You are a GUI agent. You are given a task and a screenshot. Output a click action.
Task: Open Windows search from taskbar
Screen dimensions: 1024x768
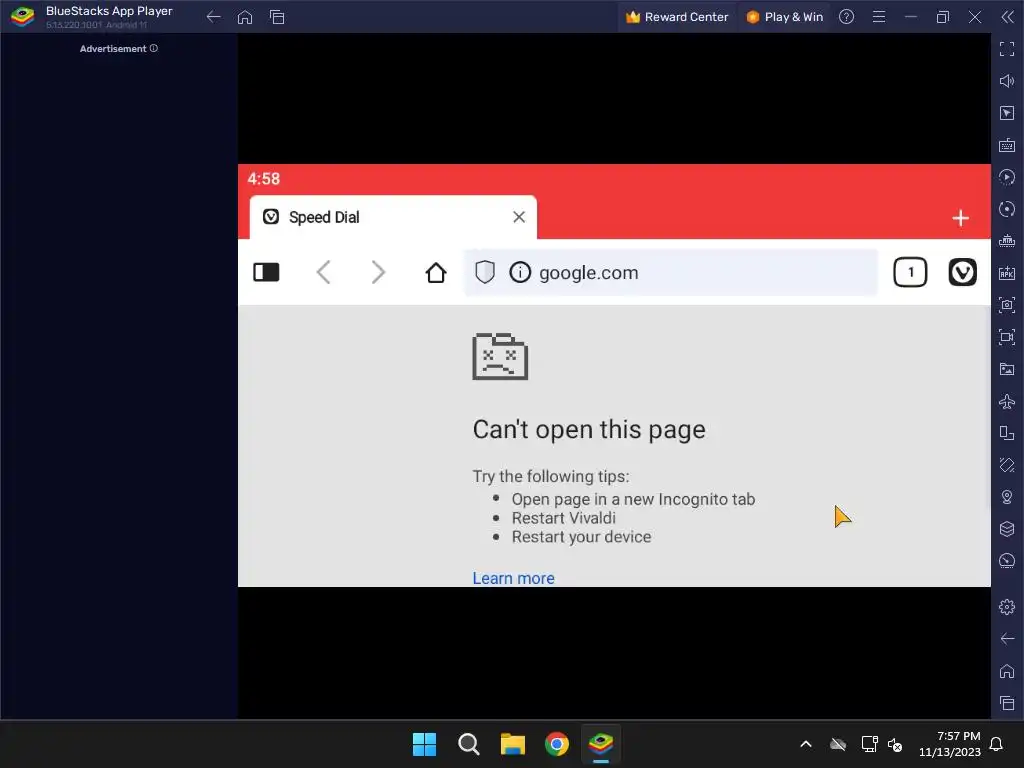[468, 744]
